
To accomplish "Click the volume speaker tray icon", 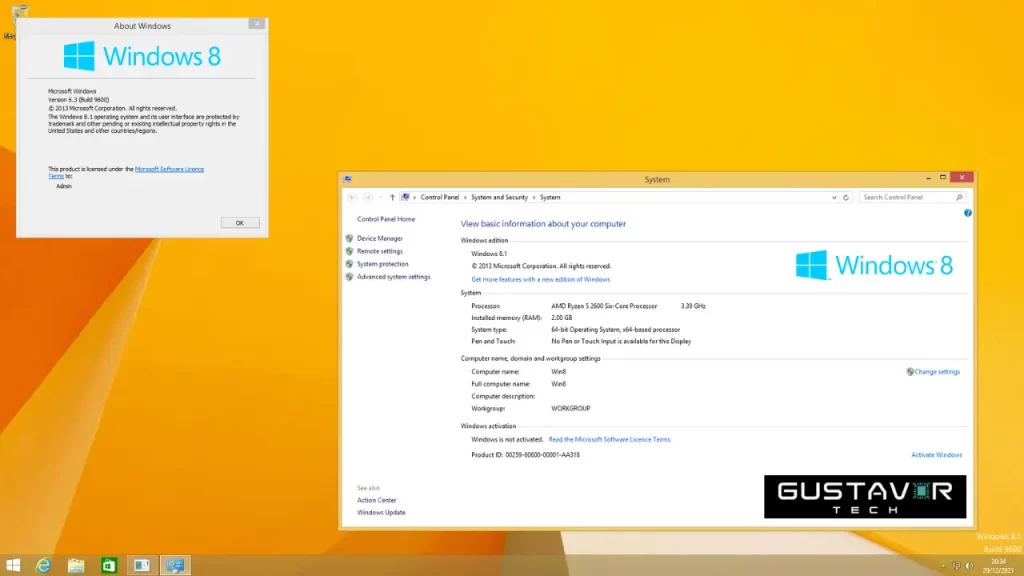I will (969, 566).
